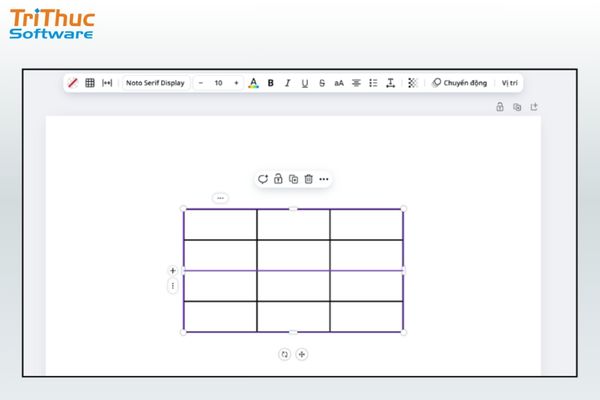Toggle italic formatting
This screenshot has width=600, height=400.
[287, 83]
